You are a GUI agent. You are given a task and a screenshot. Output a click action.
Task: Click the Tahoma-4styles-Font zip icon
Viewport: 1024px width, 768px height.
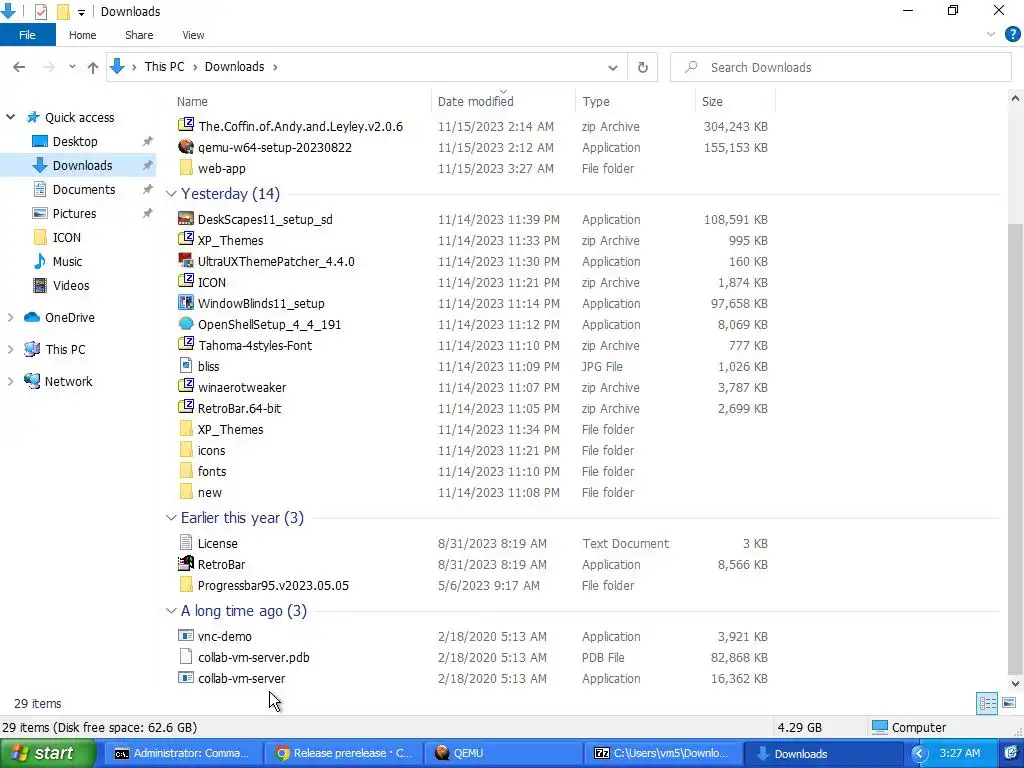185,345
